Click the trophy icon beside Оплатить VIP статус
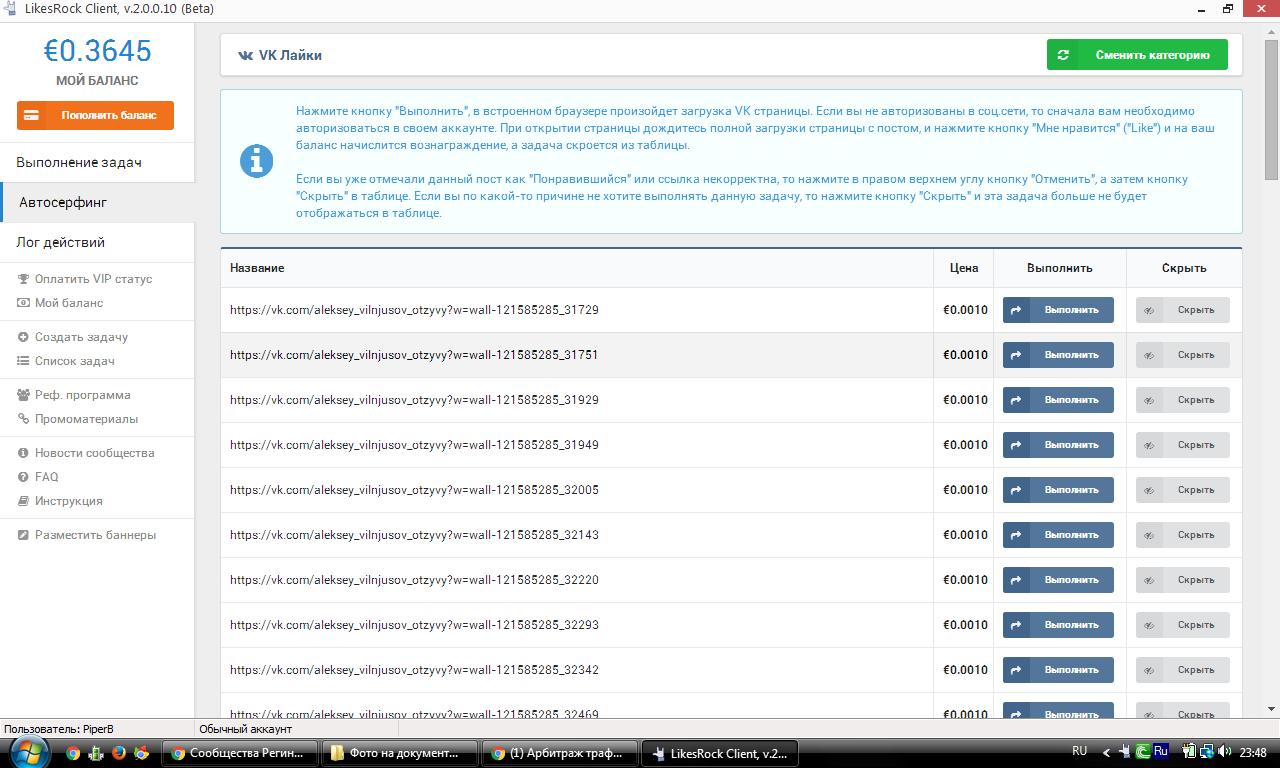This screenshot has width=1280, height=768. [x=24, y=279]
